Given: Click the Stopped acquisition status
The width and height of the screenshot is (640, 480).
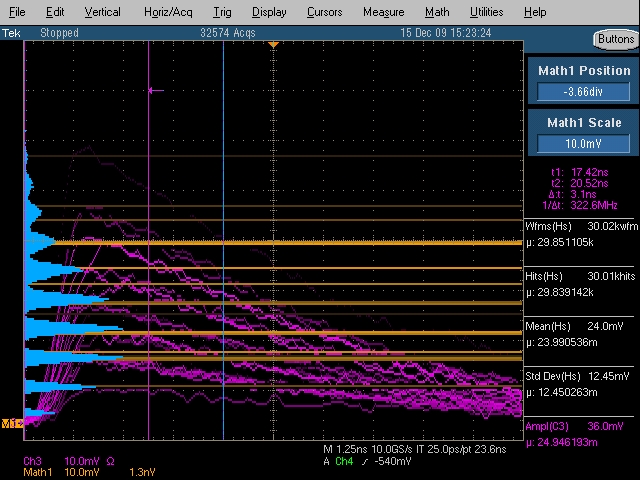Looking at the screenshot, I should [59, 33].
